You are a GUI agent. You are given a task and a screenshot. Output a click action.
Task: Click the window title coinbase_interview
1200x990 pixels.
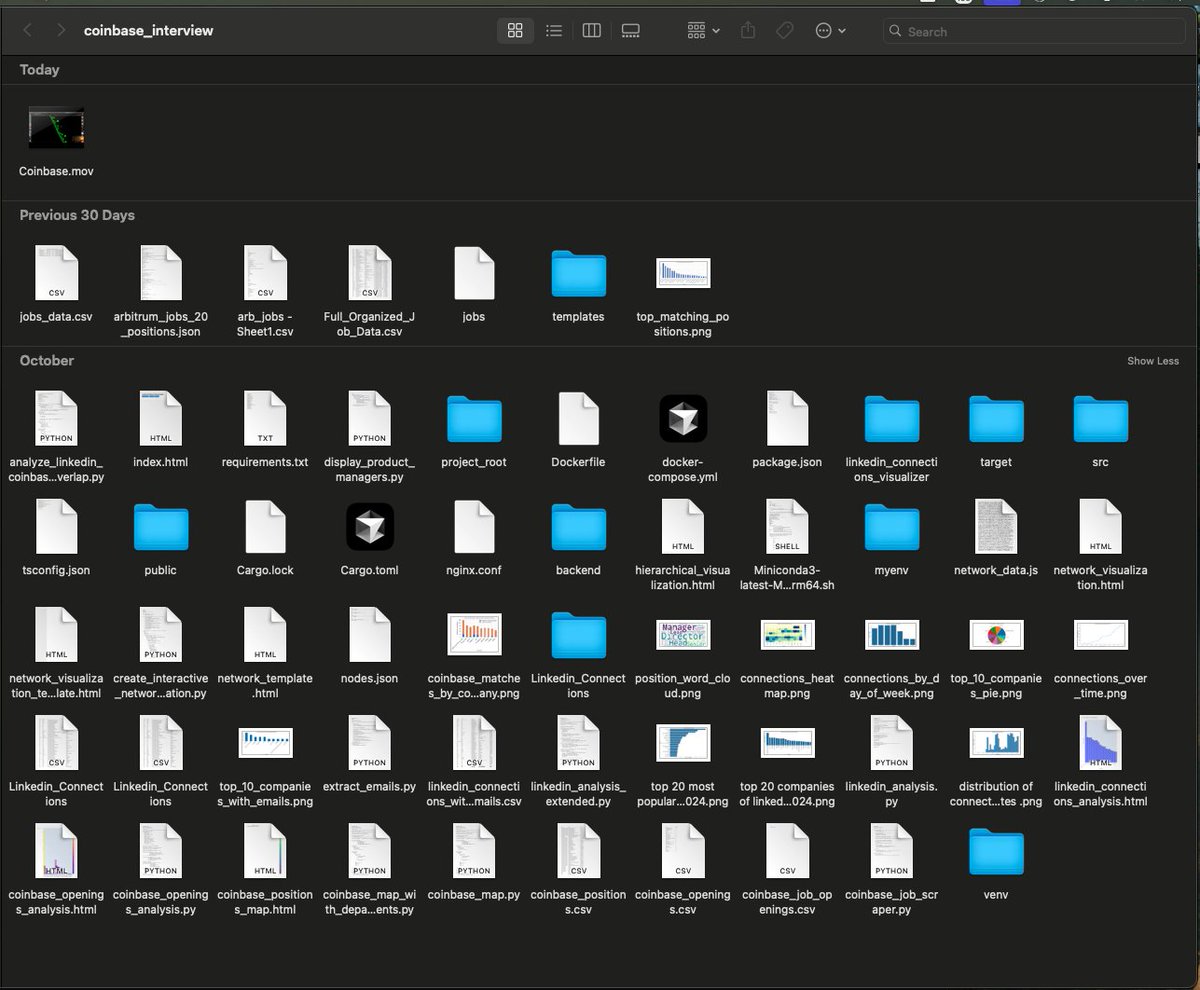click(x=149, y=31)
